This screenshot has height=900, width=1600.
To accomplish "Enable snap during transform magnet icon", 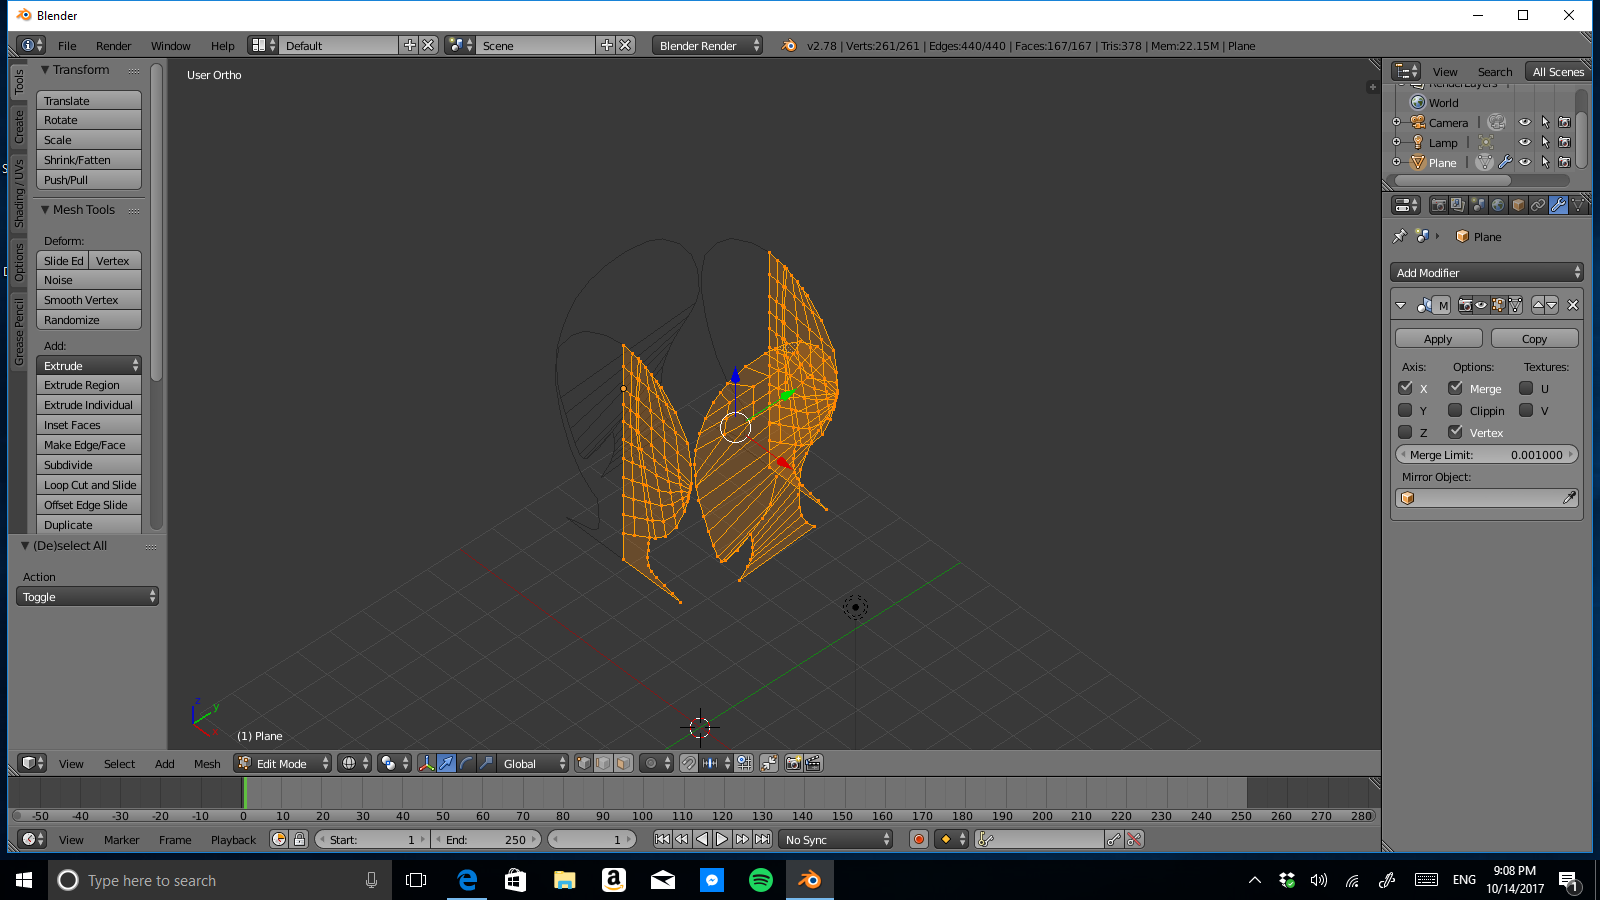I will click(x=688, y=763).
